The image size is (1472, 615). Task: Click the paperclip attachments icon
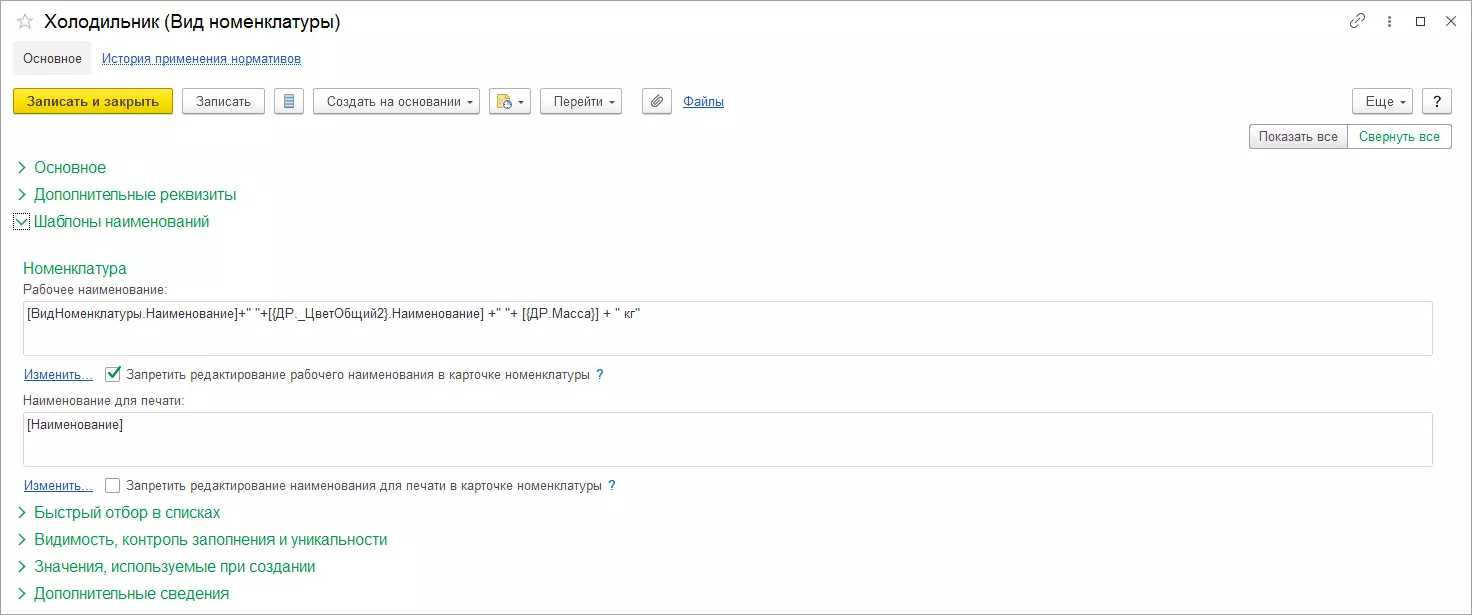pyautogui.click(x=657, y=101)
